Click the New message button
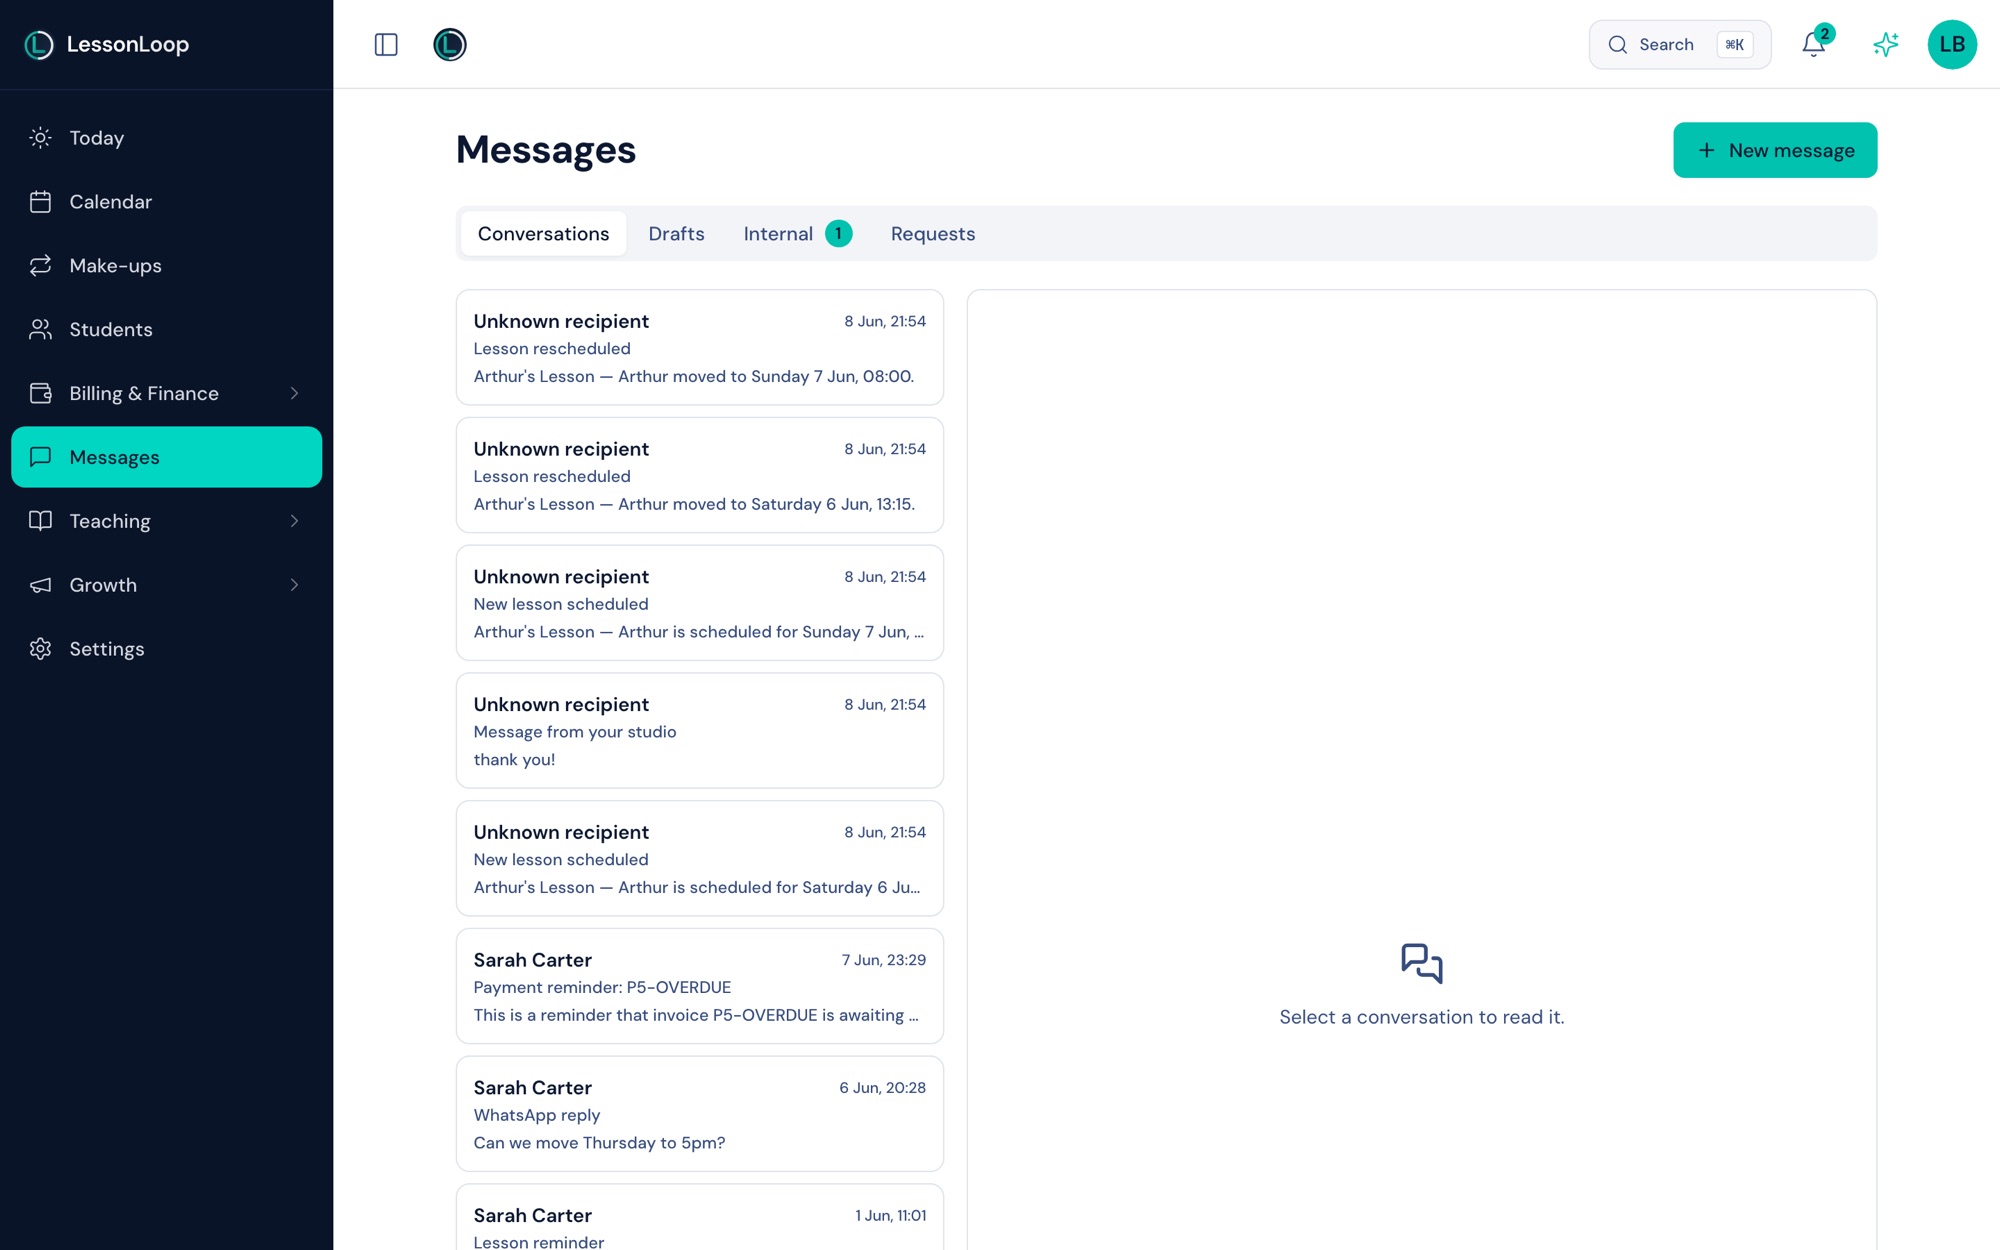Image resolution: width=2000 pixels, height=1250 pixels. coord(1775,150)
